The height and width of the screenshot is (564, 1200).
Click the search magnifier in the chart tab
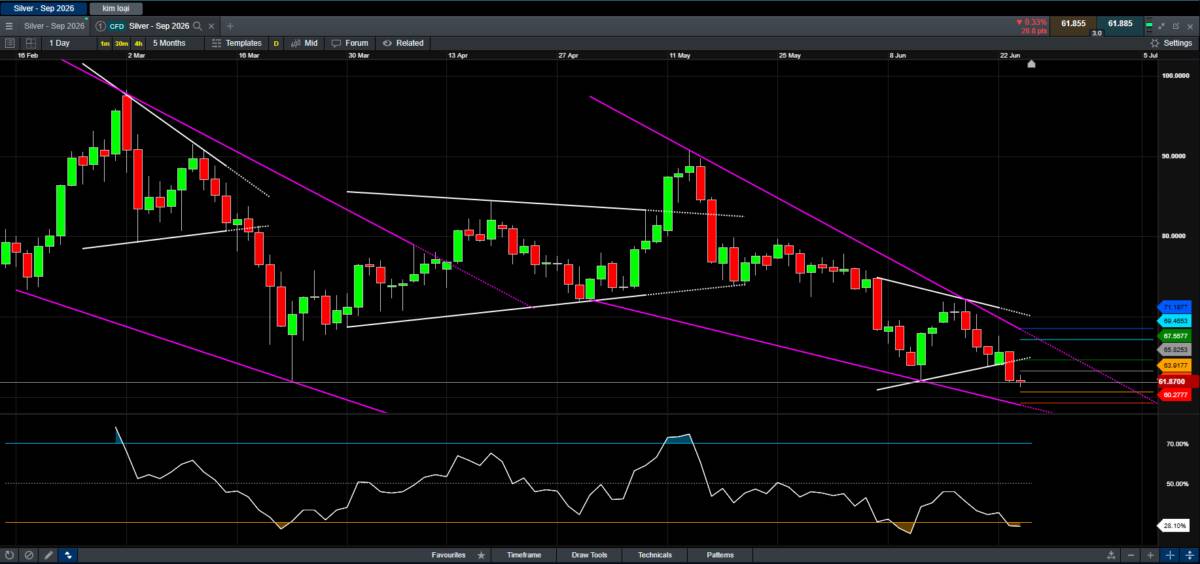tap(198, 25)
